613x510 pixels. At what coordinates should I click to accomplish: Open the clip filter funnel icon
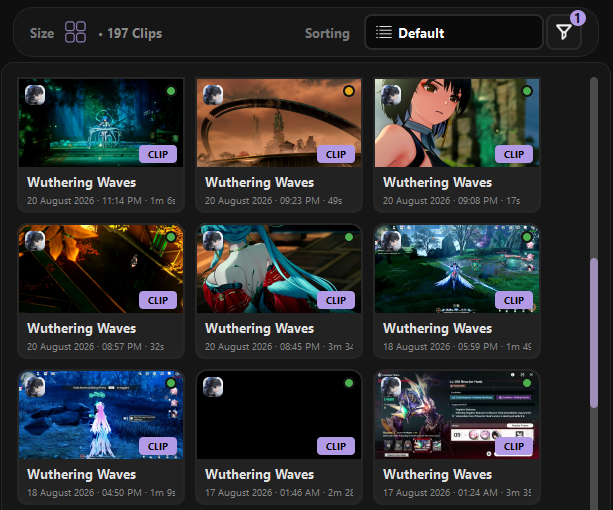[x=563, y=32]
